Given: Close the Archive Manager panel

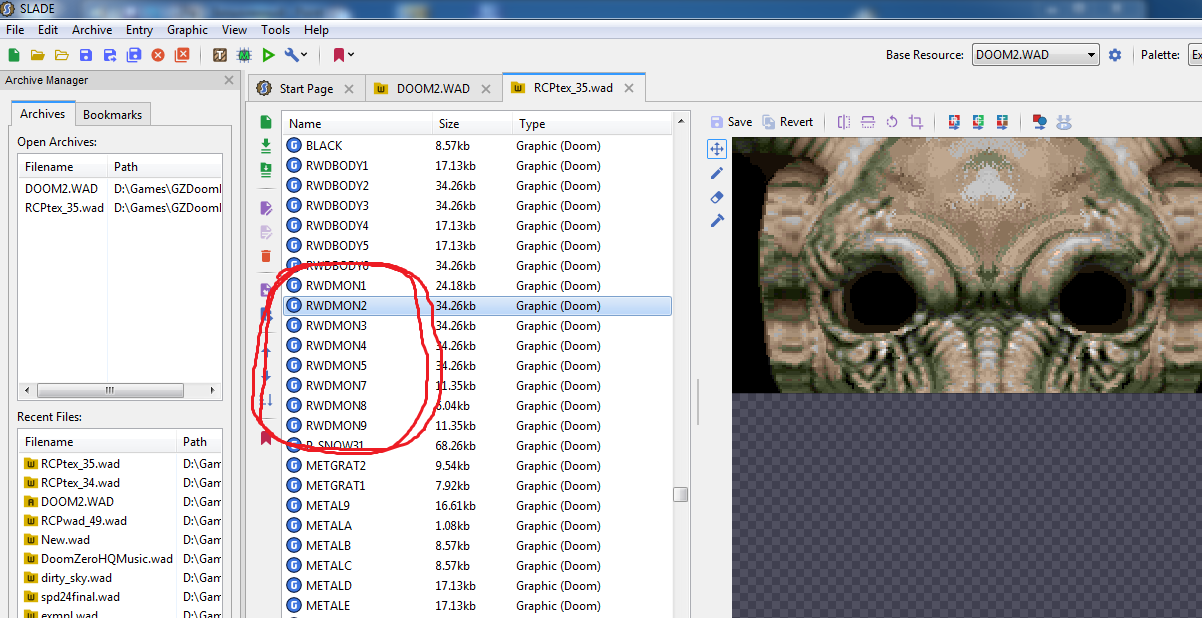Looking at the screenshot, I should (228, 80).
